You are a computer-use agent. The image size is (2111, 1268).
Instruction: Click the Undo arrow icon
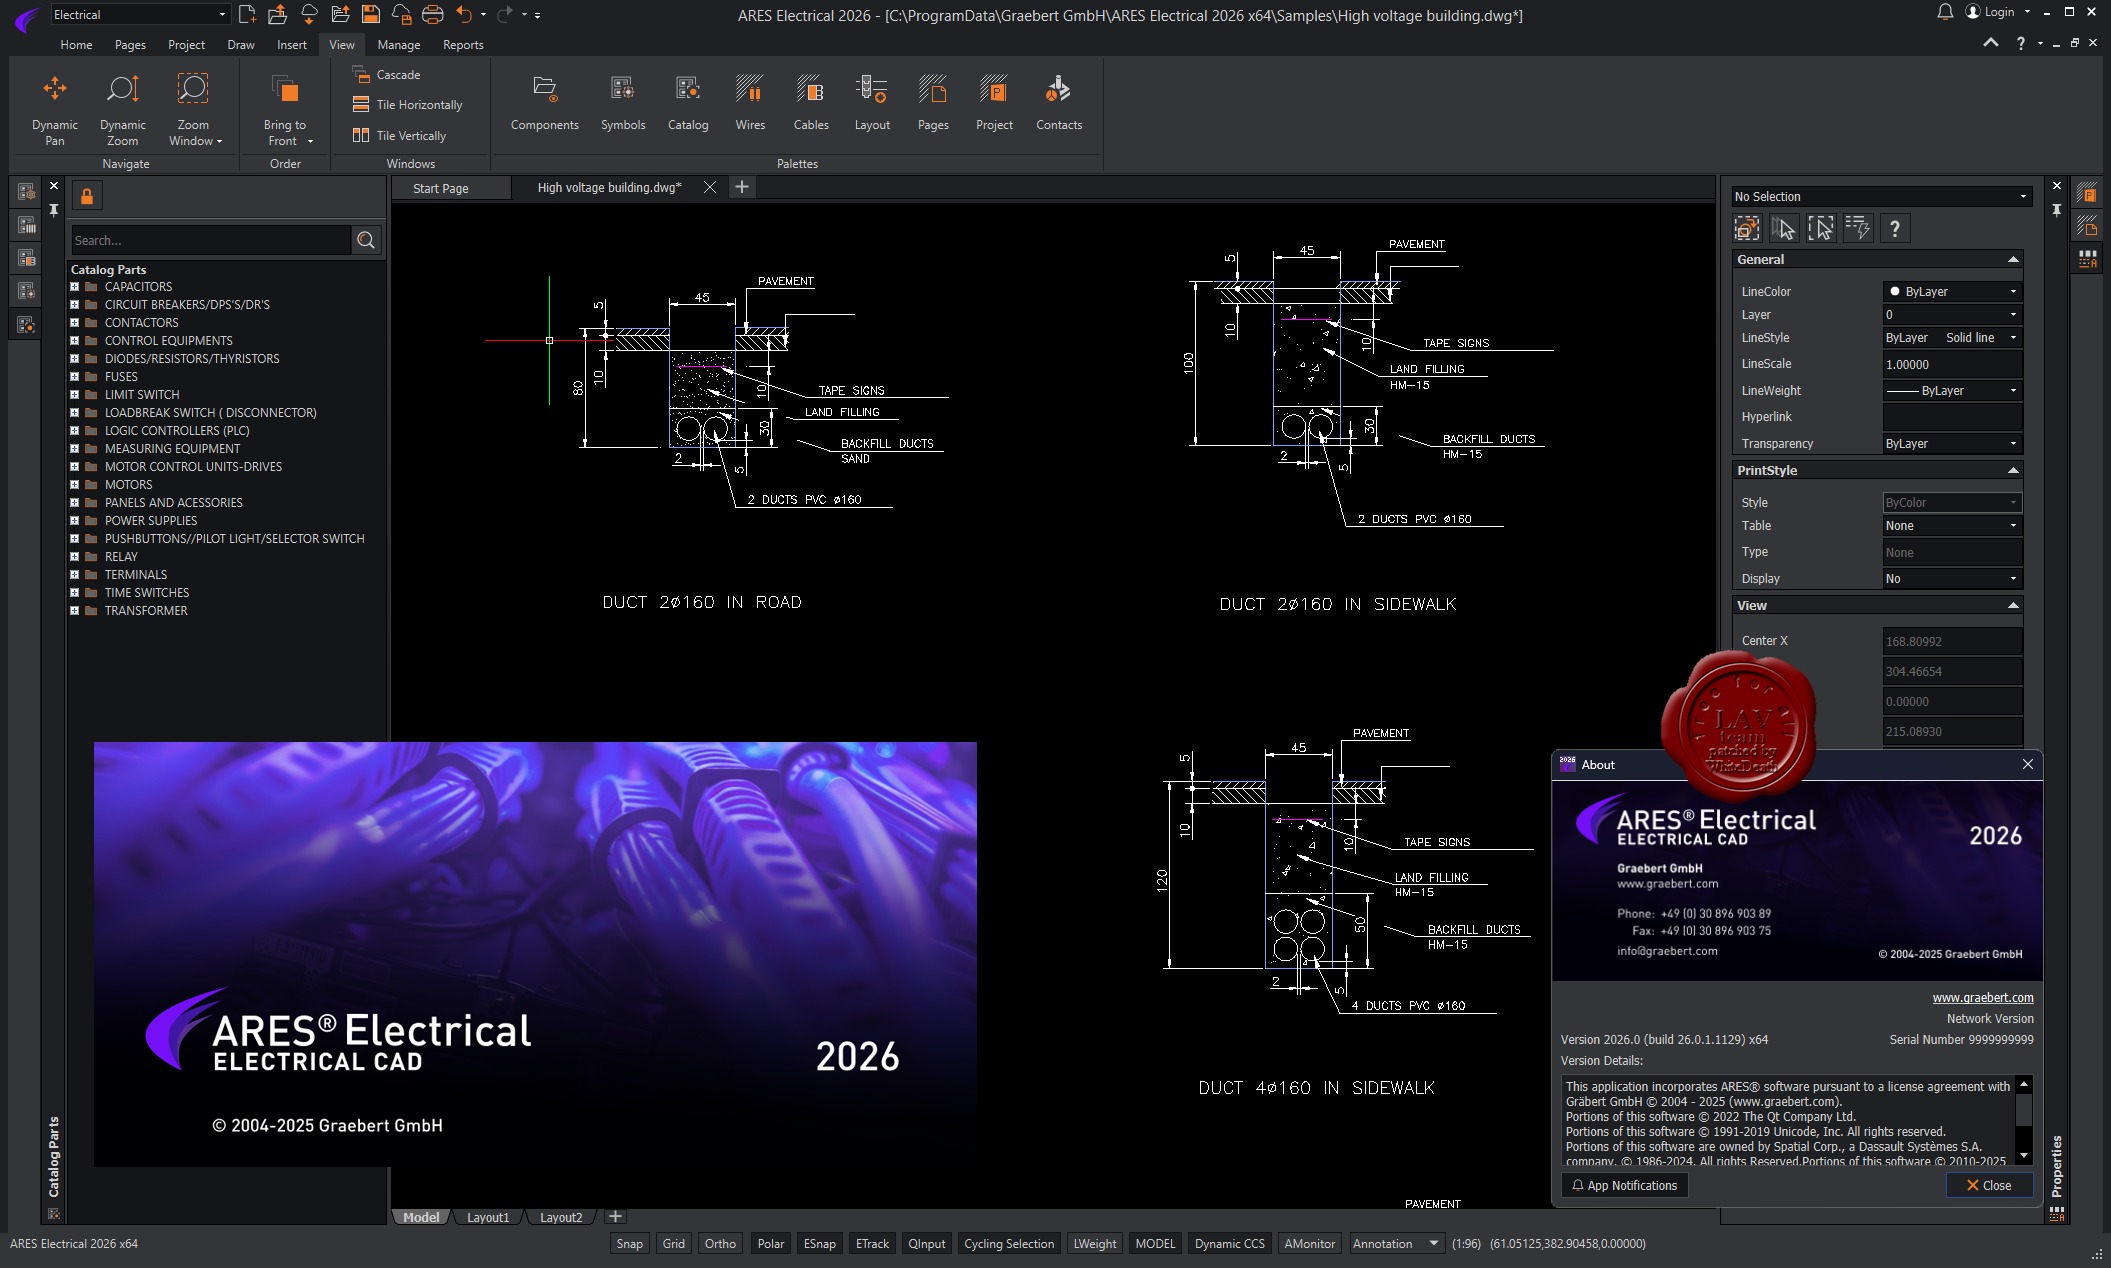(464, 14)
